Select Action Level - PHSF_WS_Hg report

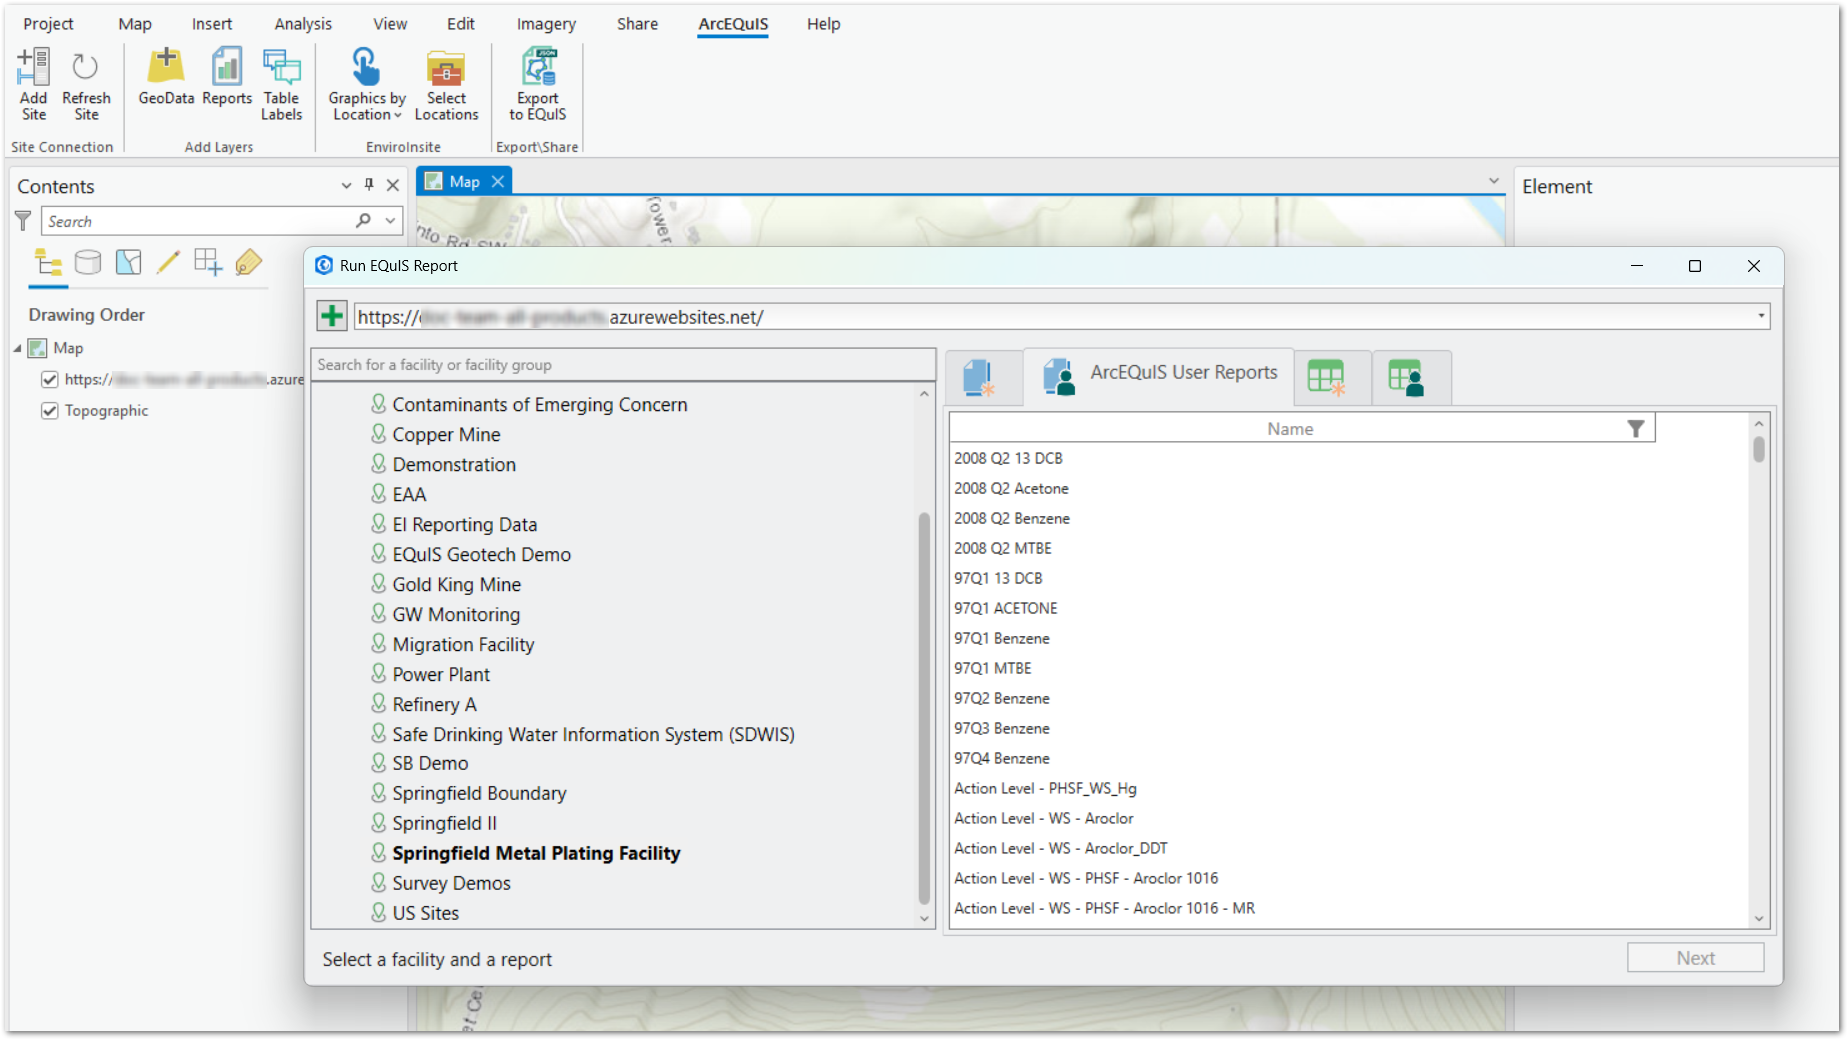click(1045, 788)
